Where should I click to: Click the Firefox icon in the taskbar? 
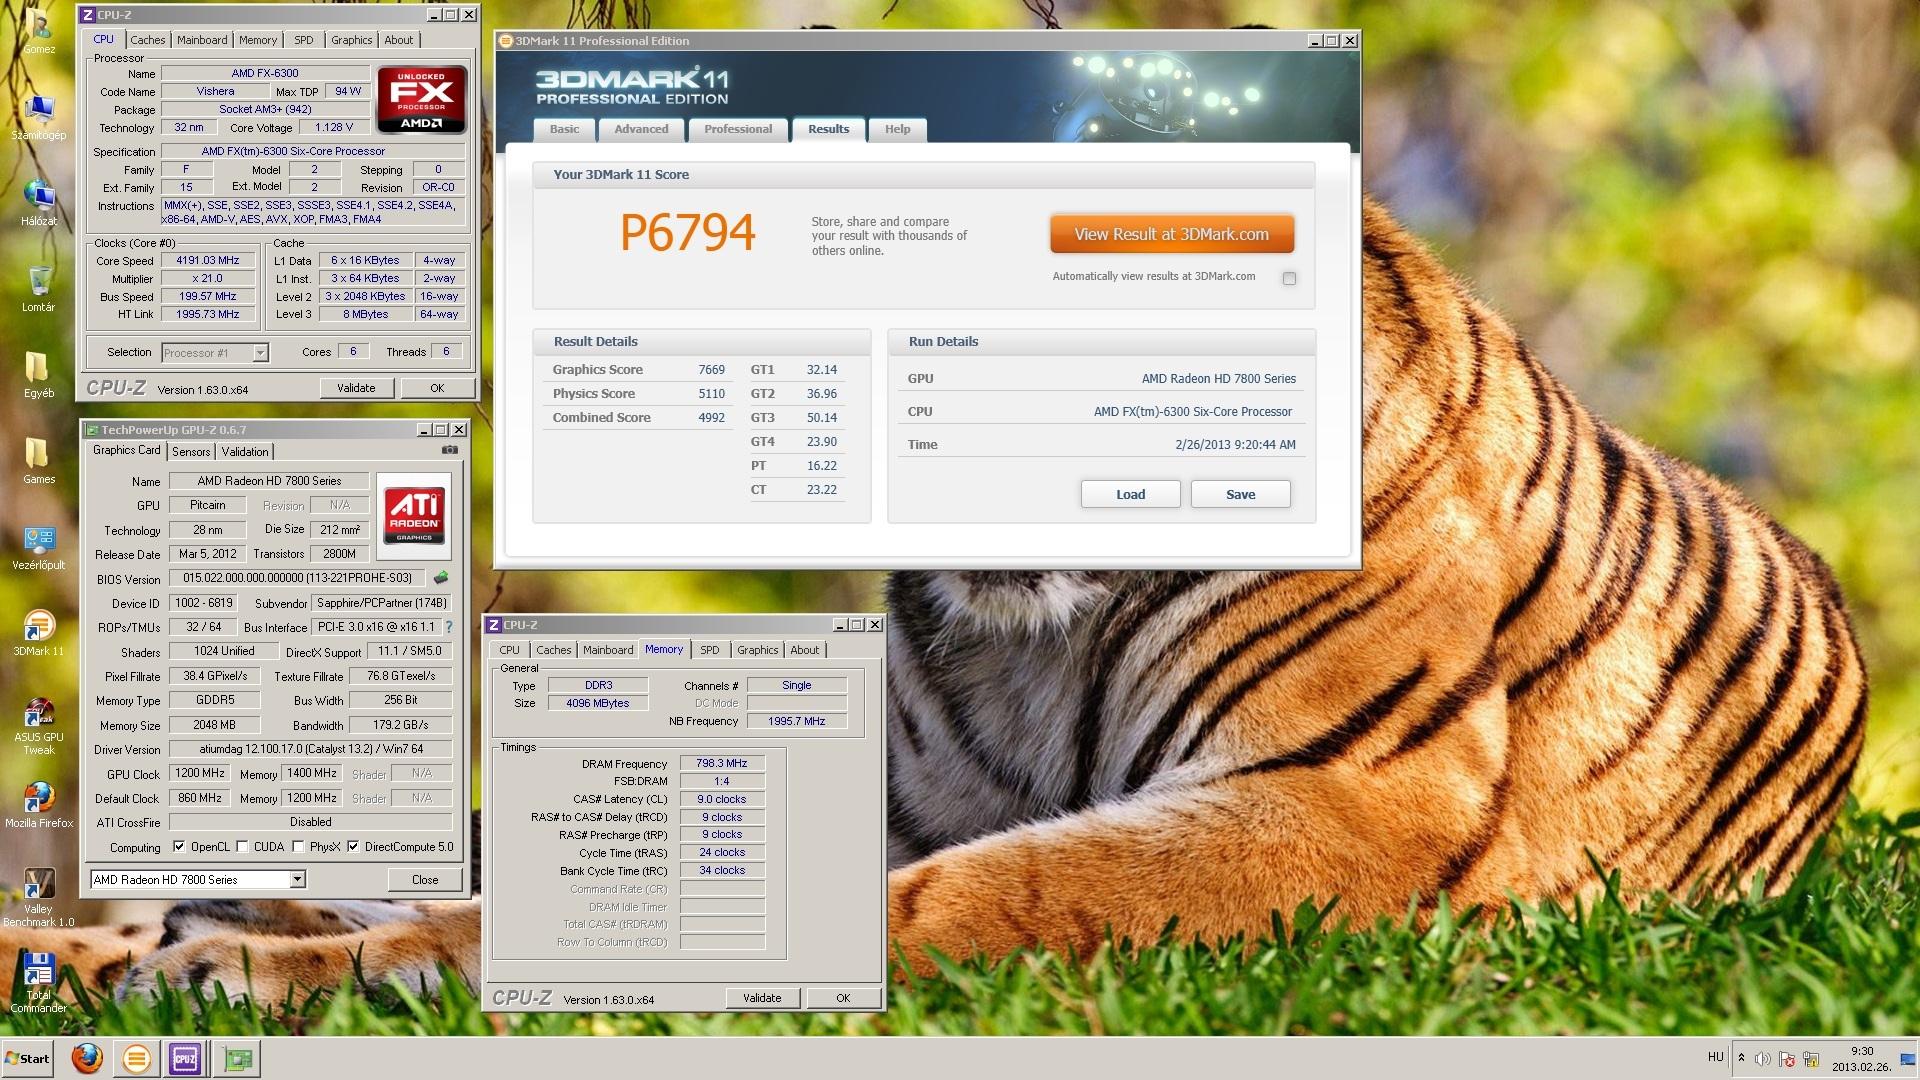click(x=87, y=1058)
